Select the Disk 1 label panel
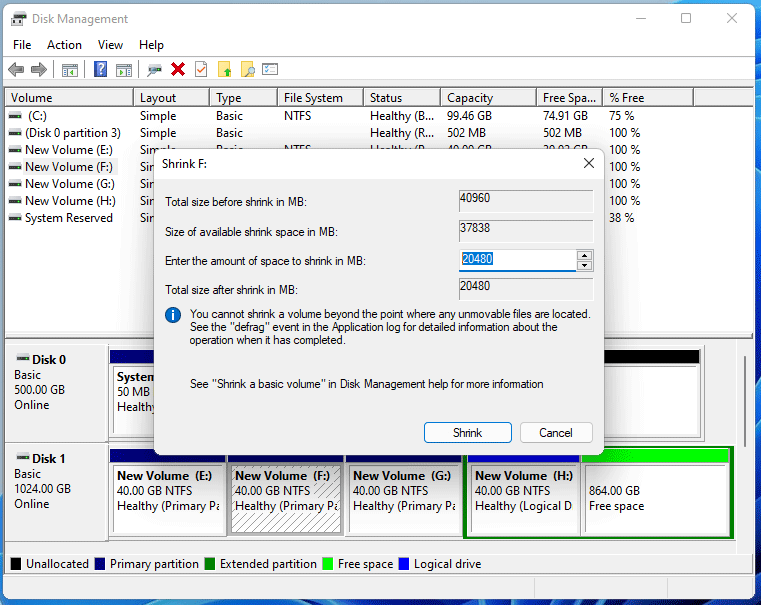Screen dimensions: 761x605 click(56, 491)
